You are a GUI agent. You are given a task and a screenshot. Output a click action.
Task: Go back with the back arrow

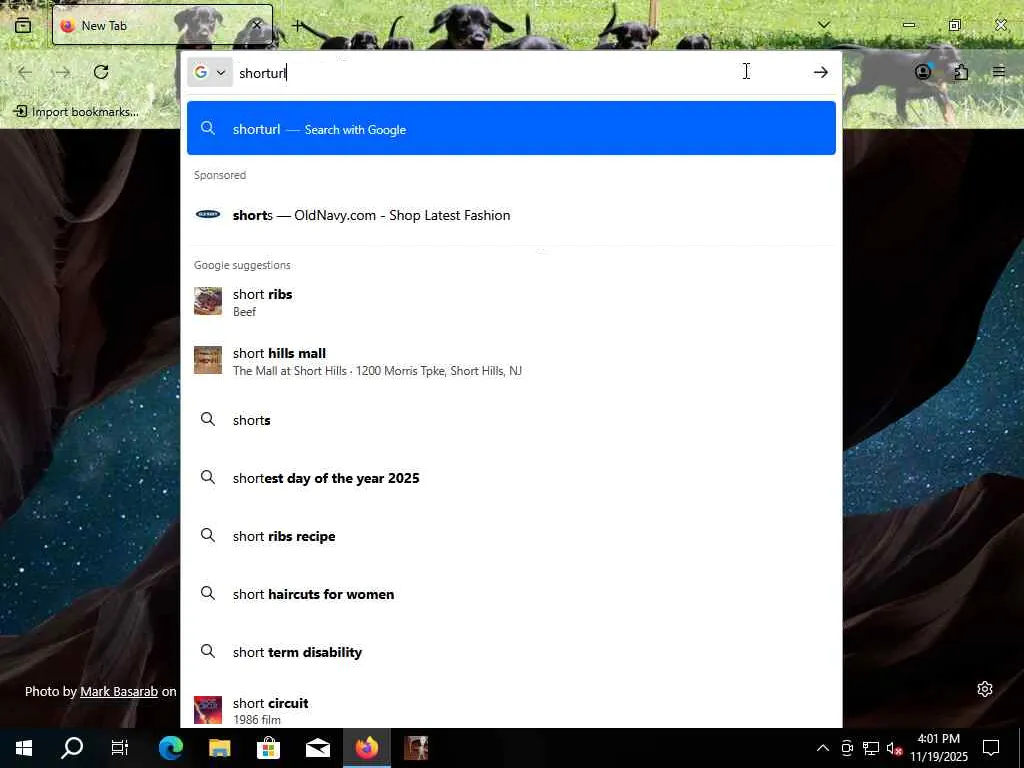(x=25, y=72)
